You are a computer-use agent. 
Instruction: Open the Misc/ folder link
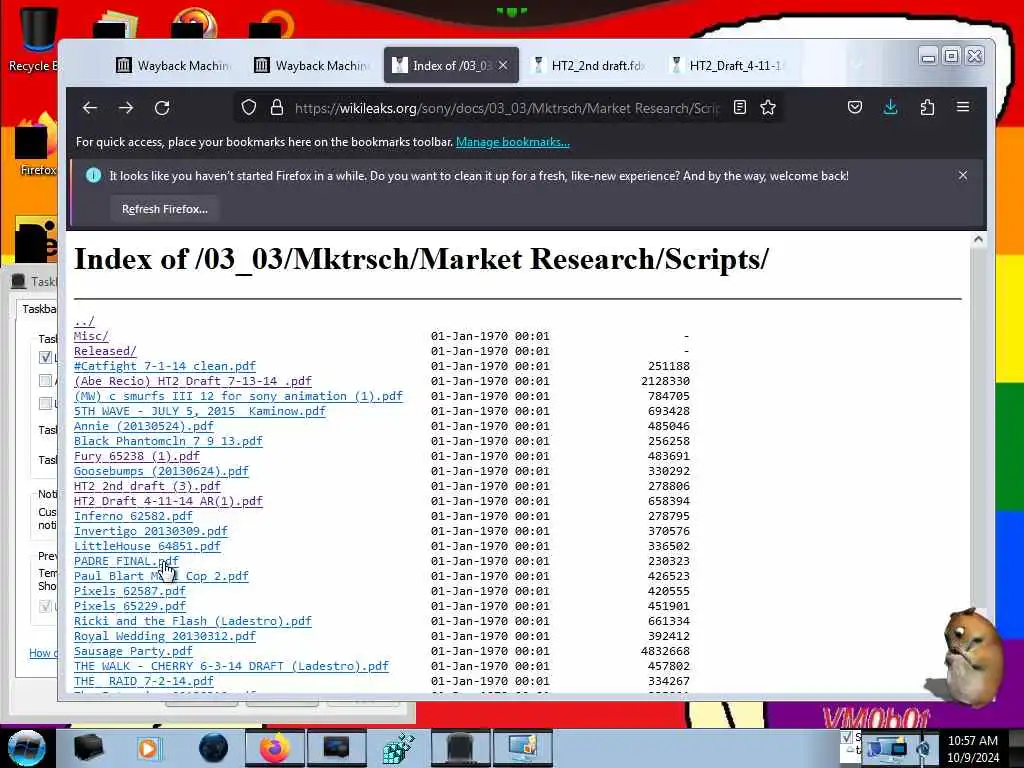(x=91, y=336)
